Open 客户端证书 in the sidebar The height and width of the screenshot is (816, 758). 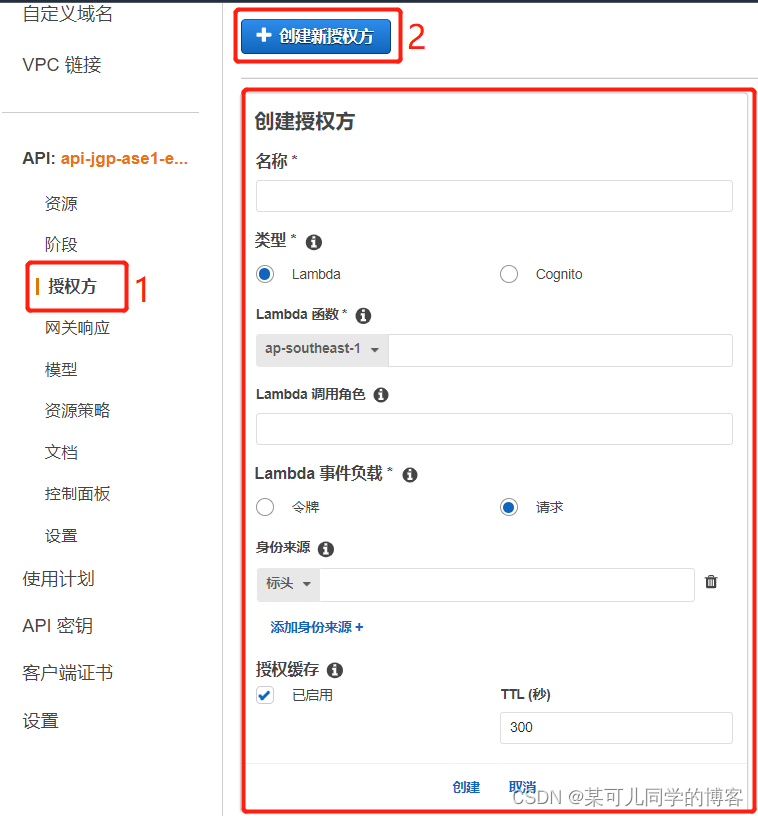point(68,673)
